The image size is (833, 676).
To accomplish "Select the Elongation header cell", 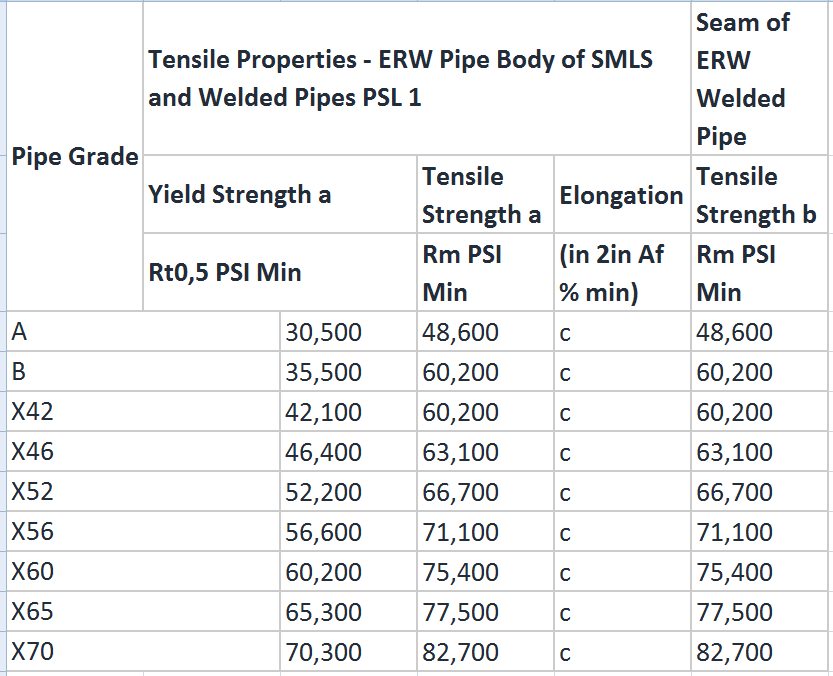I will coord(622,194).
